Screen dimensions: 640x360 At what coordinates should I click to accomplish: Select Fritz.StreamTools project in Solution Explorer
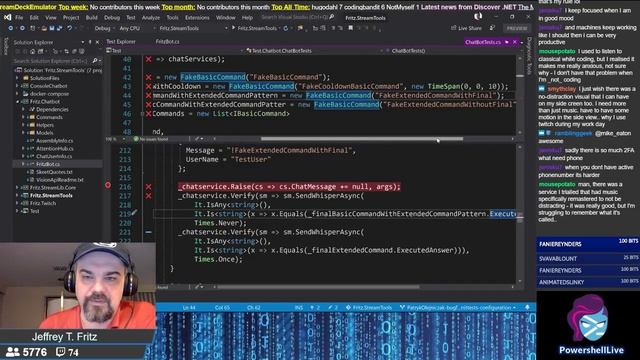click(51, 196)
